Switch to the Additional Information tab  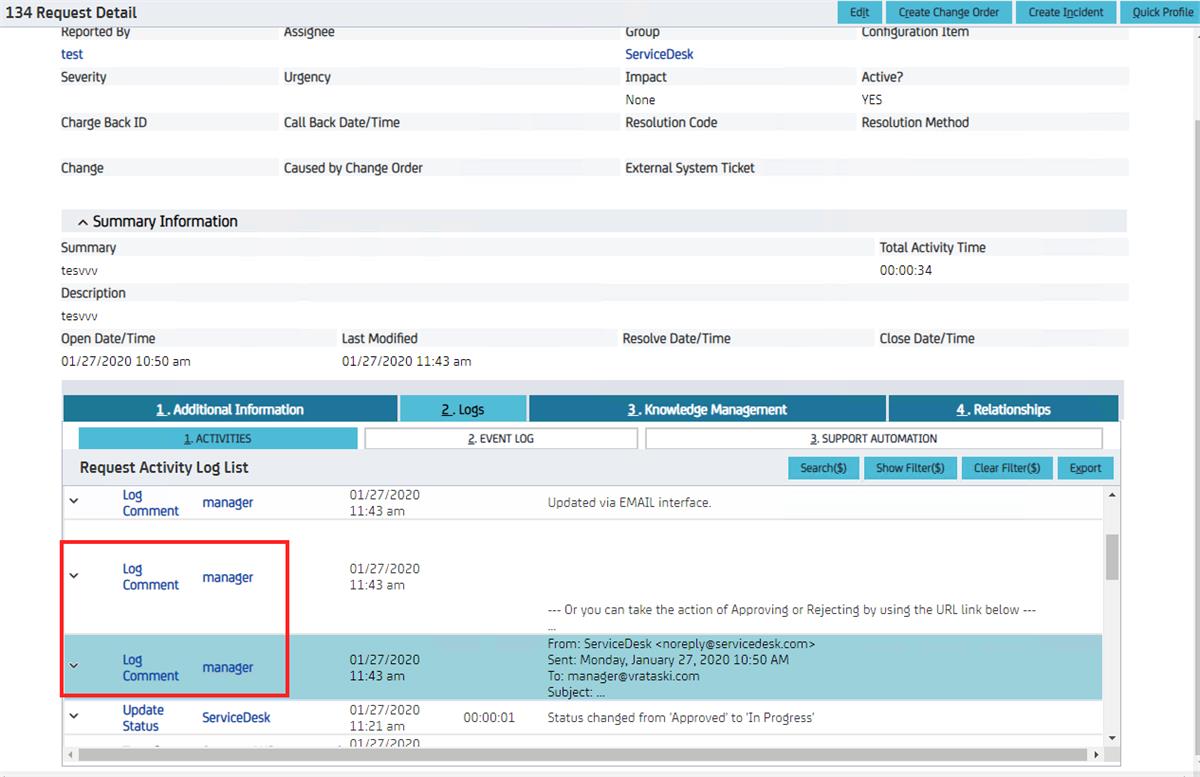231,408
